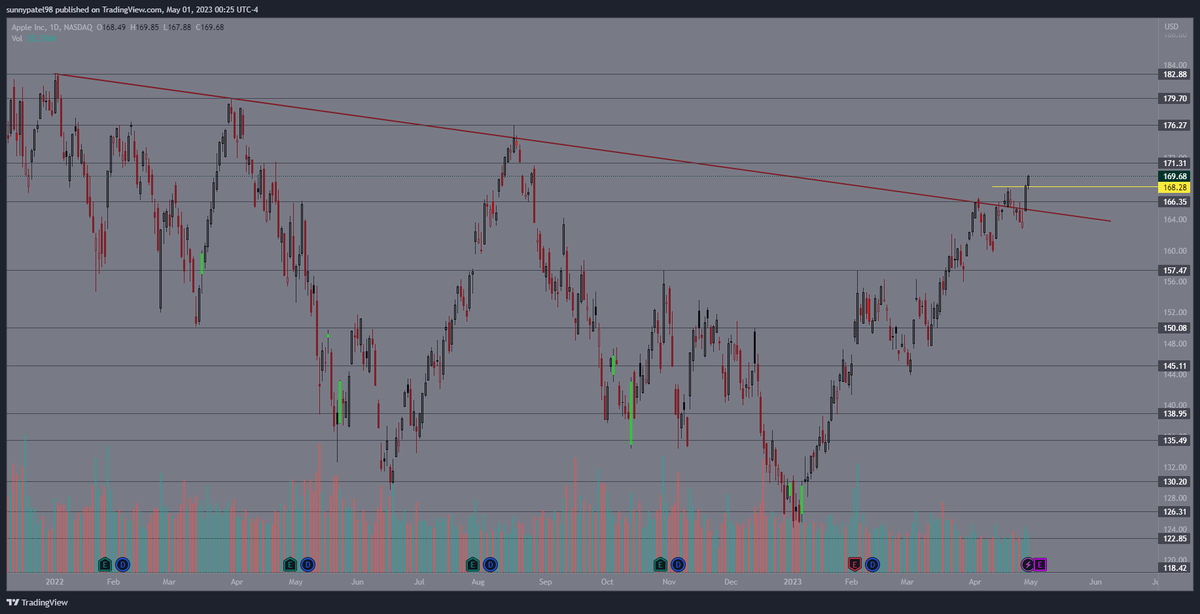Click the 148.00 axis tick label
Viewport: 1200px width, 614px height.
[1174, 343]
